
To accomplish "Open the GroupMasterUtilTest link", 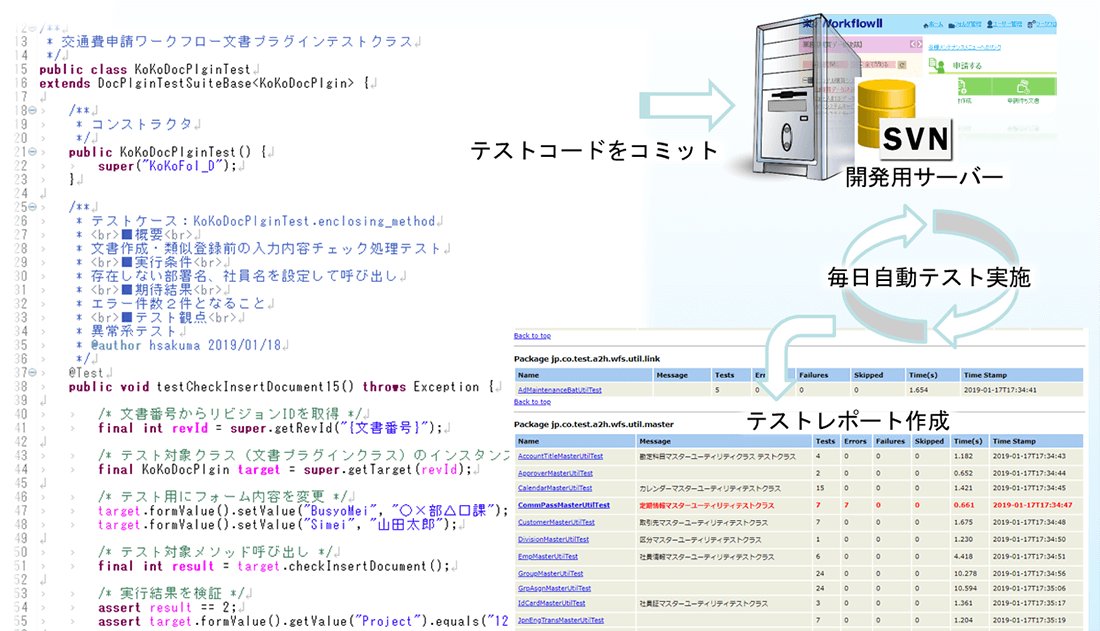I will point(550,573).
